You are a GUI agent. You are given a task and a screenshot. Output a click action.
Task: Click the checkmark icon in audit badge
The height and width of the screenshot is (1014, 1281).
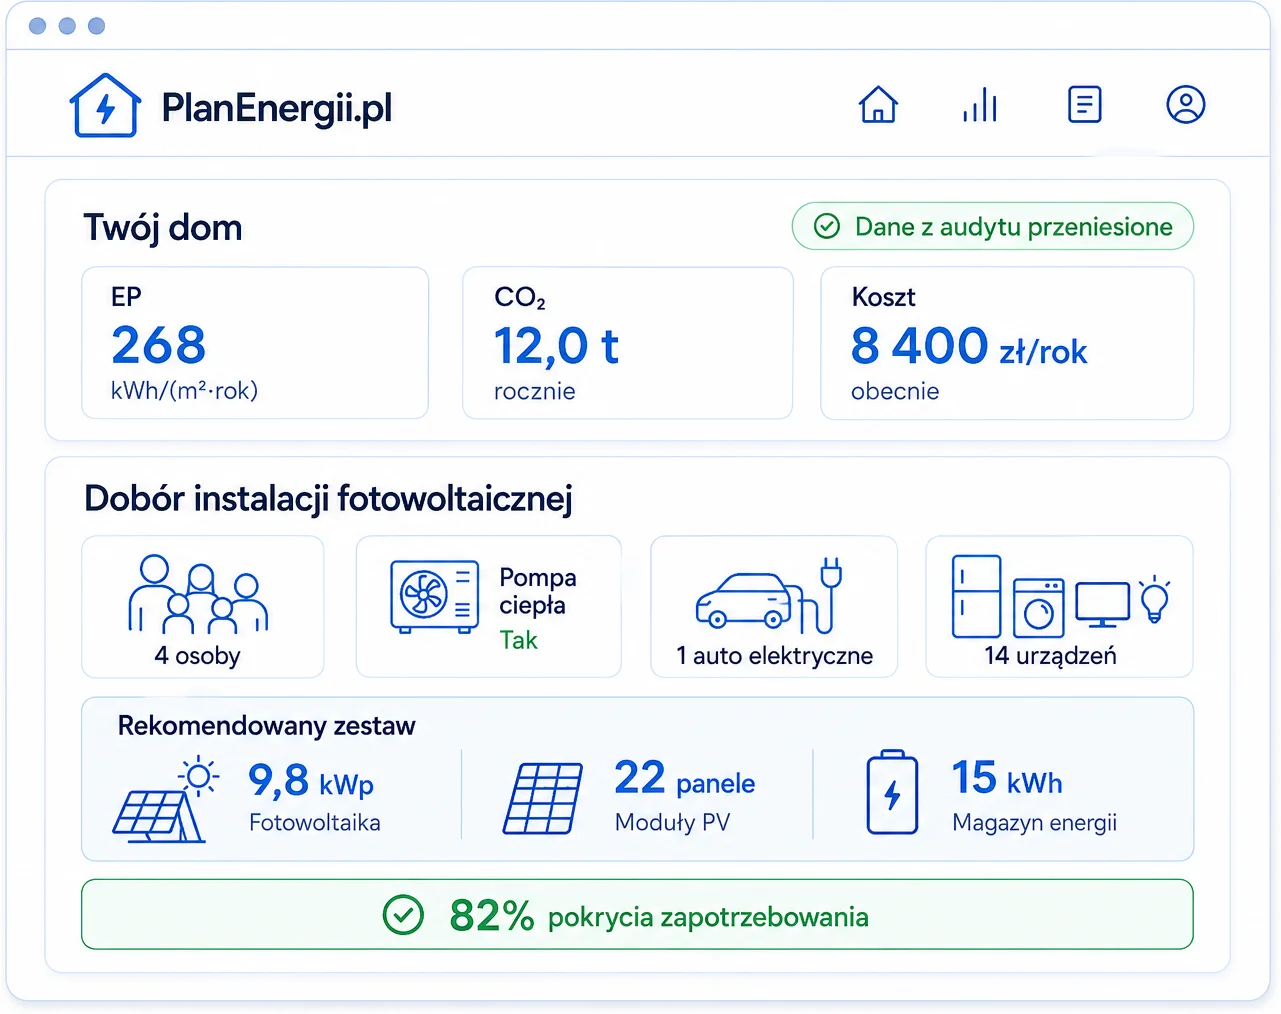(x=826, y=226)
